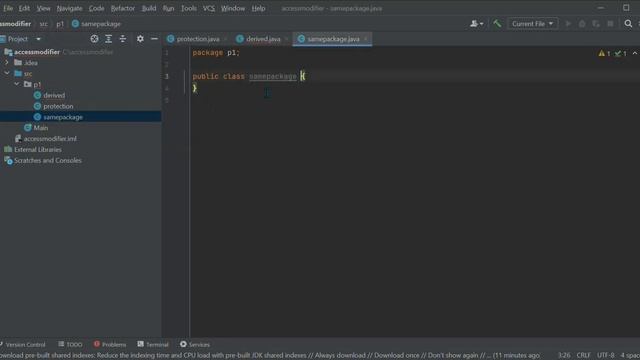
Task: Open the Window menu
Action: (233, 8)
